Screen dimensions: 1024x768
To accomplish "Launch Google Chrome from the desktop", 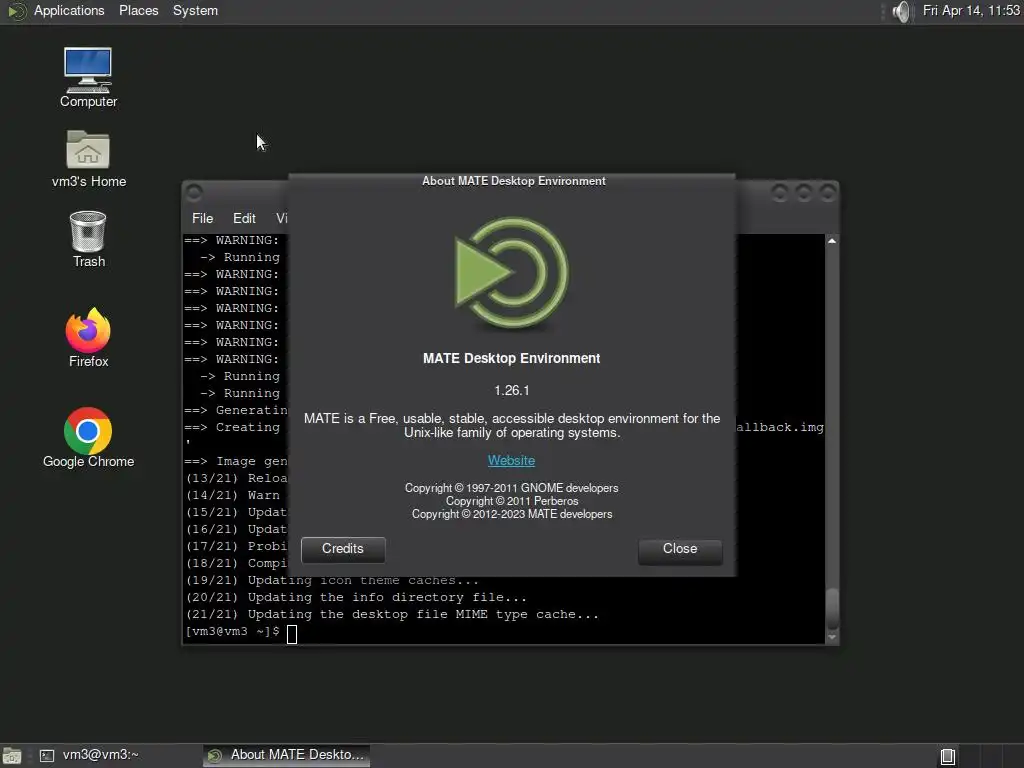I will pos(88,438).
